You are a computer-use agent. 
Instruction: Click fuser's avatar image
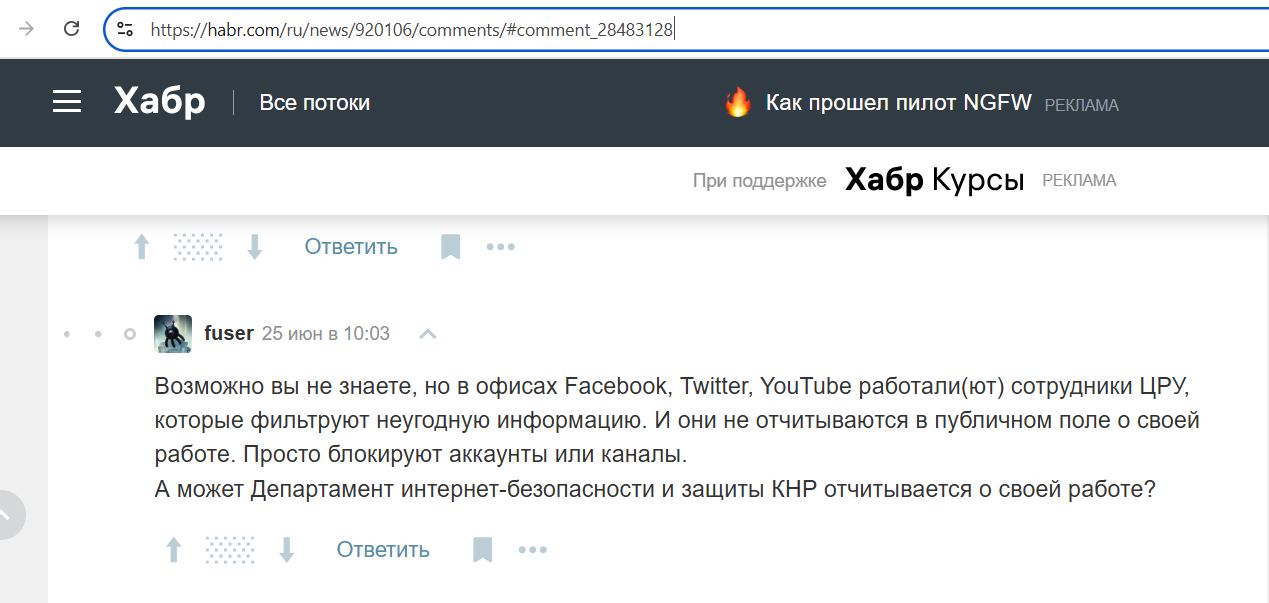point(173,333)
